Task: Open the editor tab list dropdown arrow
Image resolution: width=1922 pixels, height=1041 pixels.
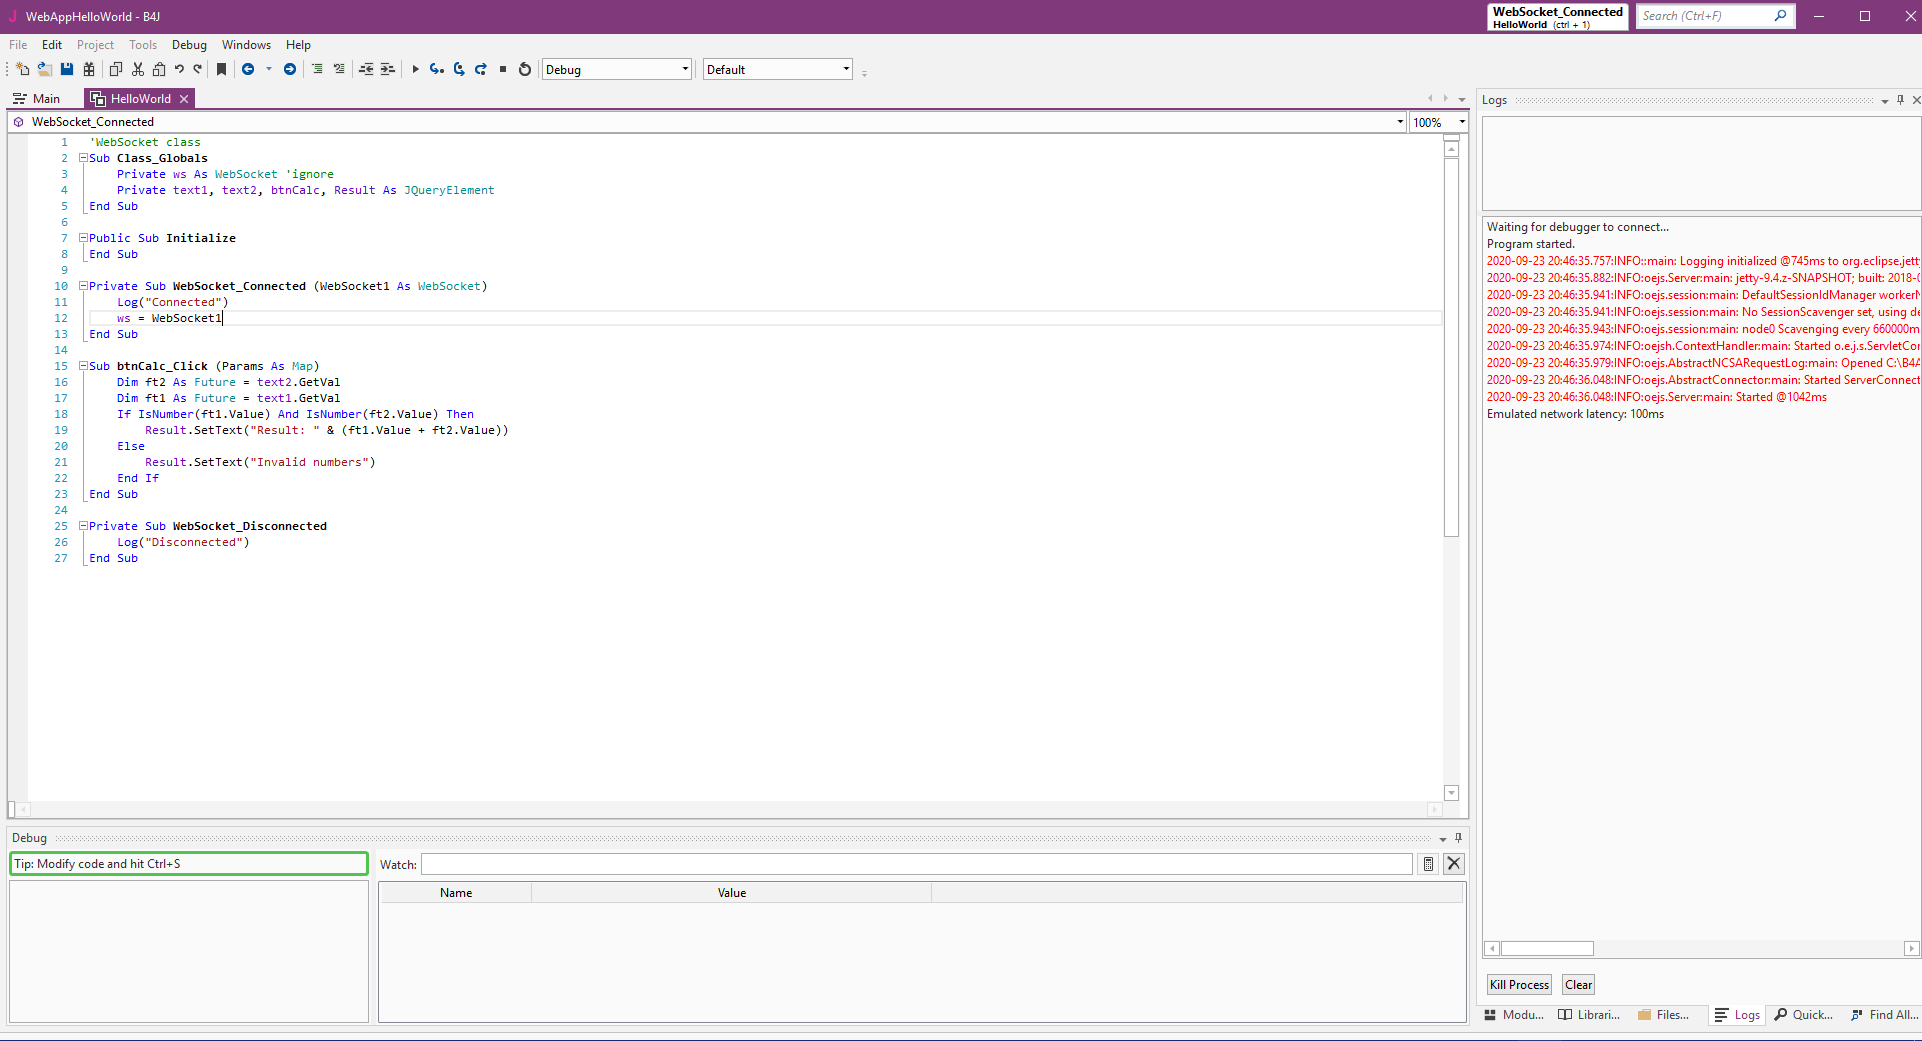Action: (x=1462, y=99)
